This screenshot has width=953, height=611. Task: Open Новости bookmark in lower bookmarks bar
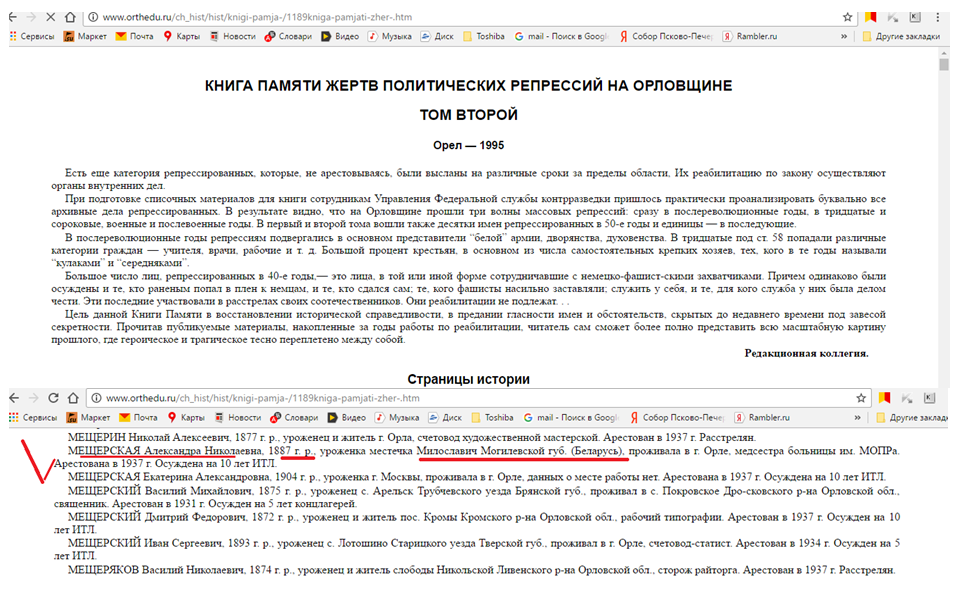tap(238, 418)
